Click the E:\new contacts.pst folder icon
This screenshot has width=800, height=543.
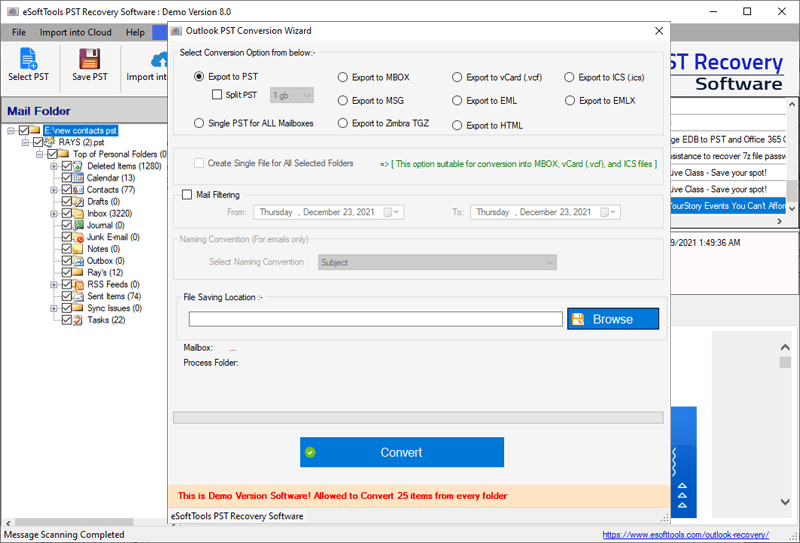35,130
